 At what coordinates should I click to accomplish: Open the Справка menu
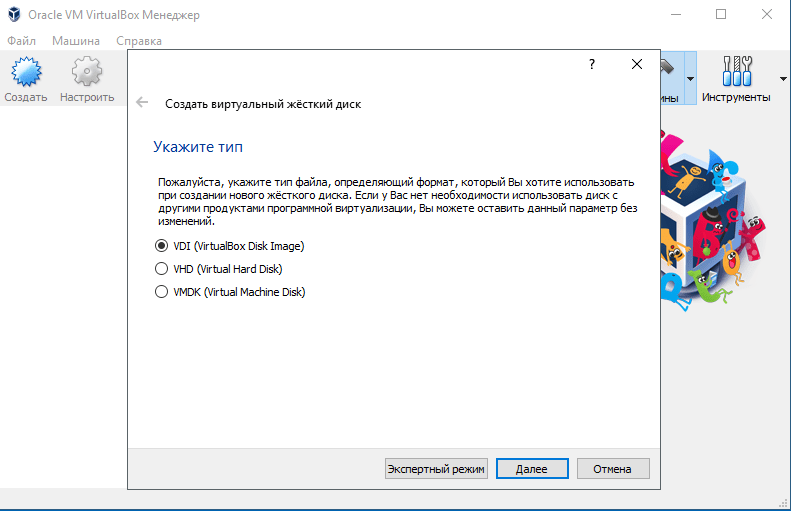pos(139,41)
